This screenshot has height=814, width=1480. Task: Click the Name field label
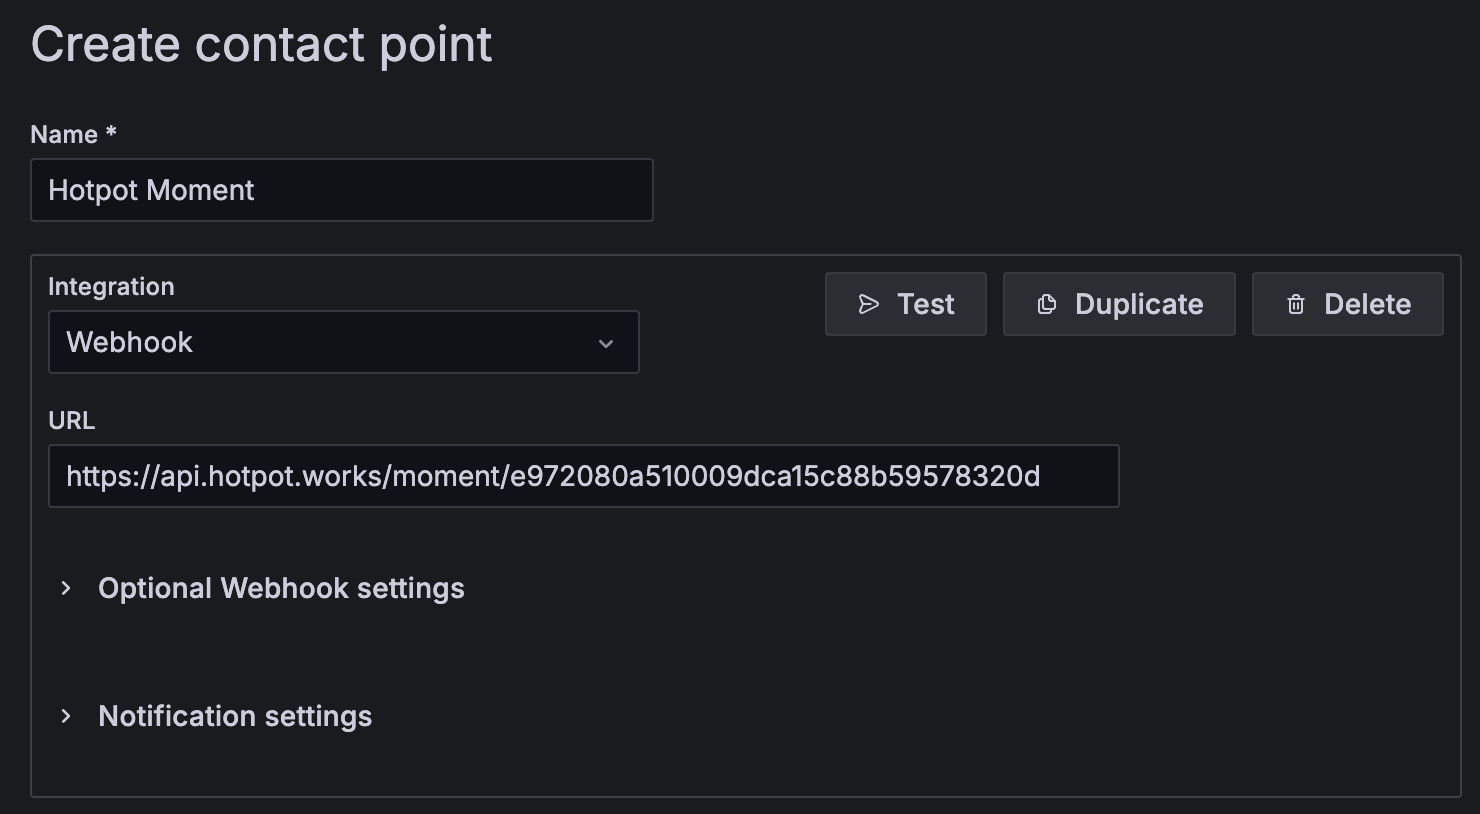pos(64,134)
